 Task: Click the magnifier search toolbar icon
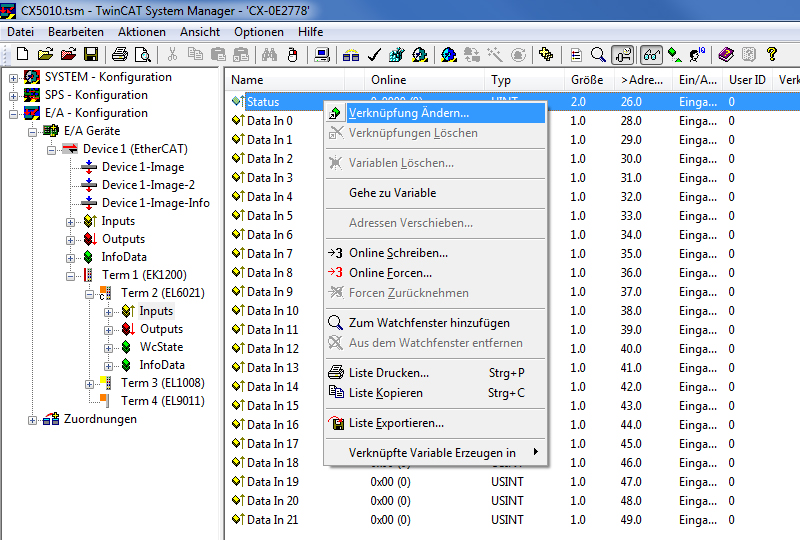point(598,54)
